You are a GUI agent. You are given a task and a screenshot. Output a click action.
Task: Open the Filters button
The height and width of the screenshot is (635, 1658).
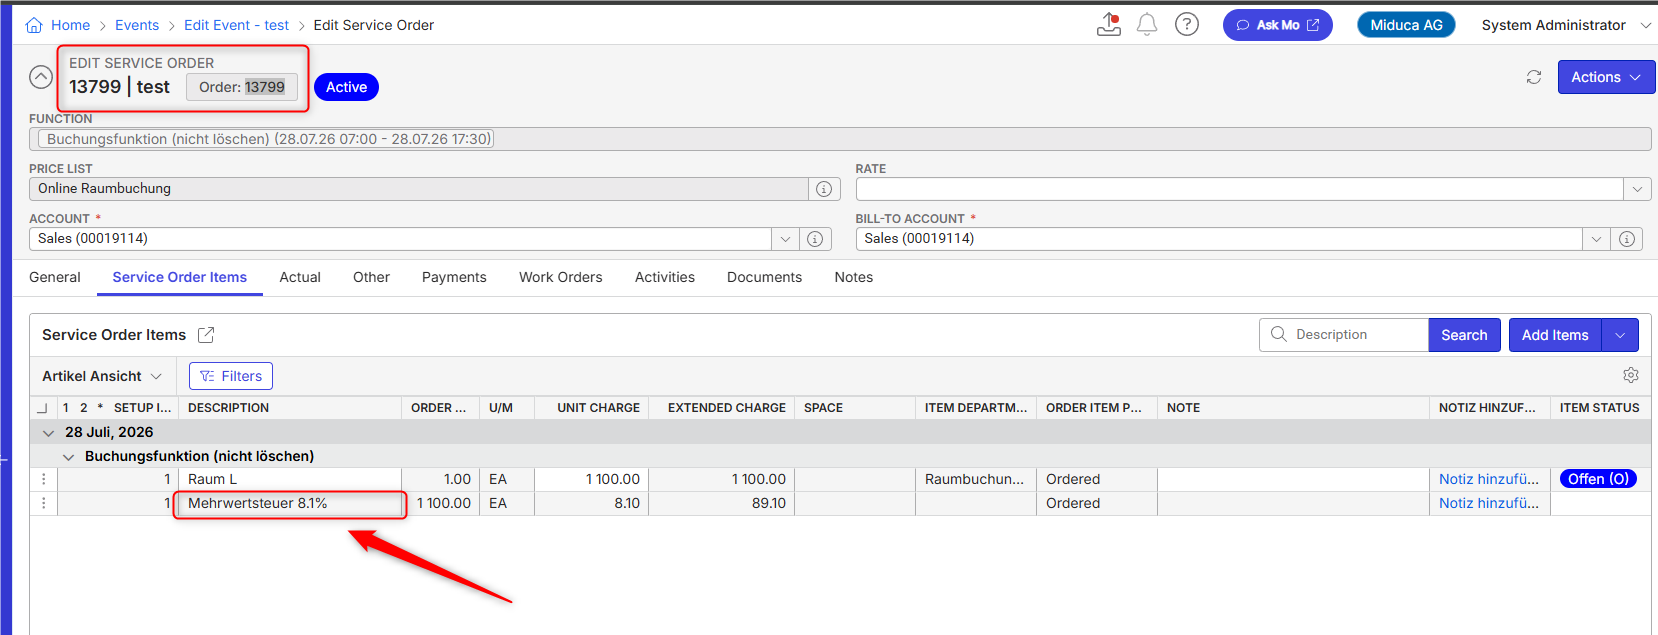point(231,376)
